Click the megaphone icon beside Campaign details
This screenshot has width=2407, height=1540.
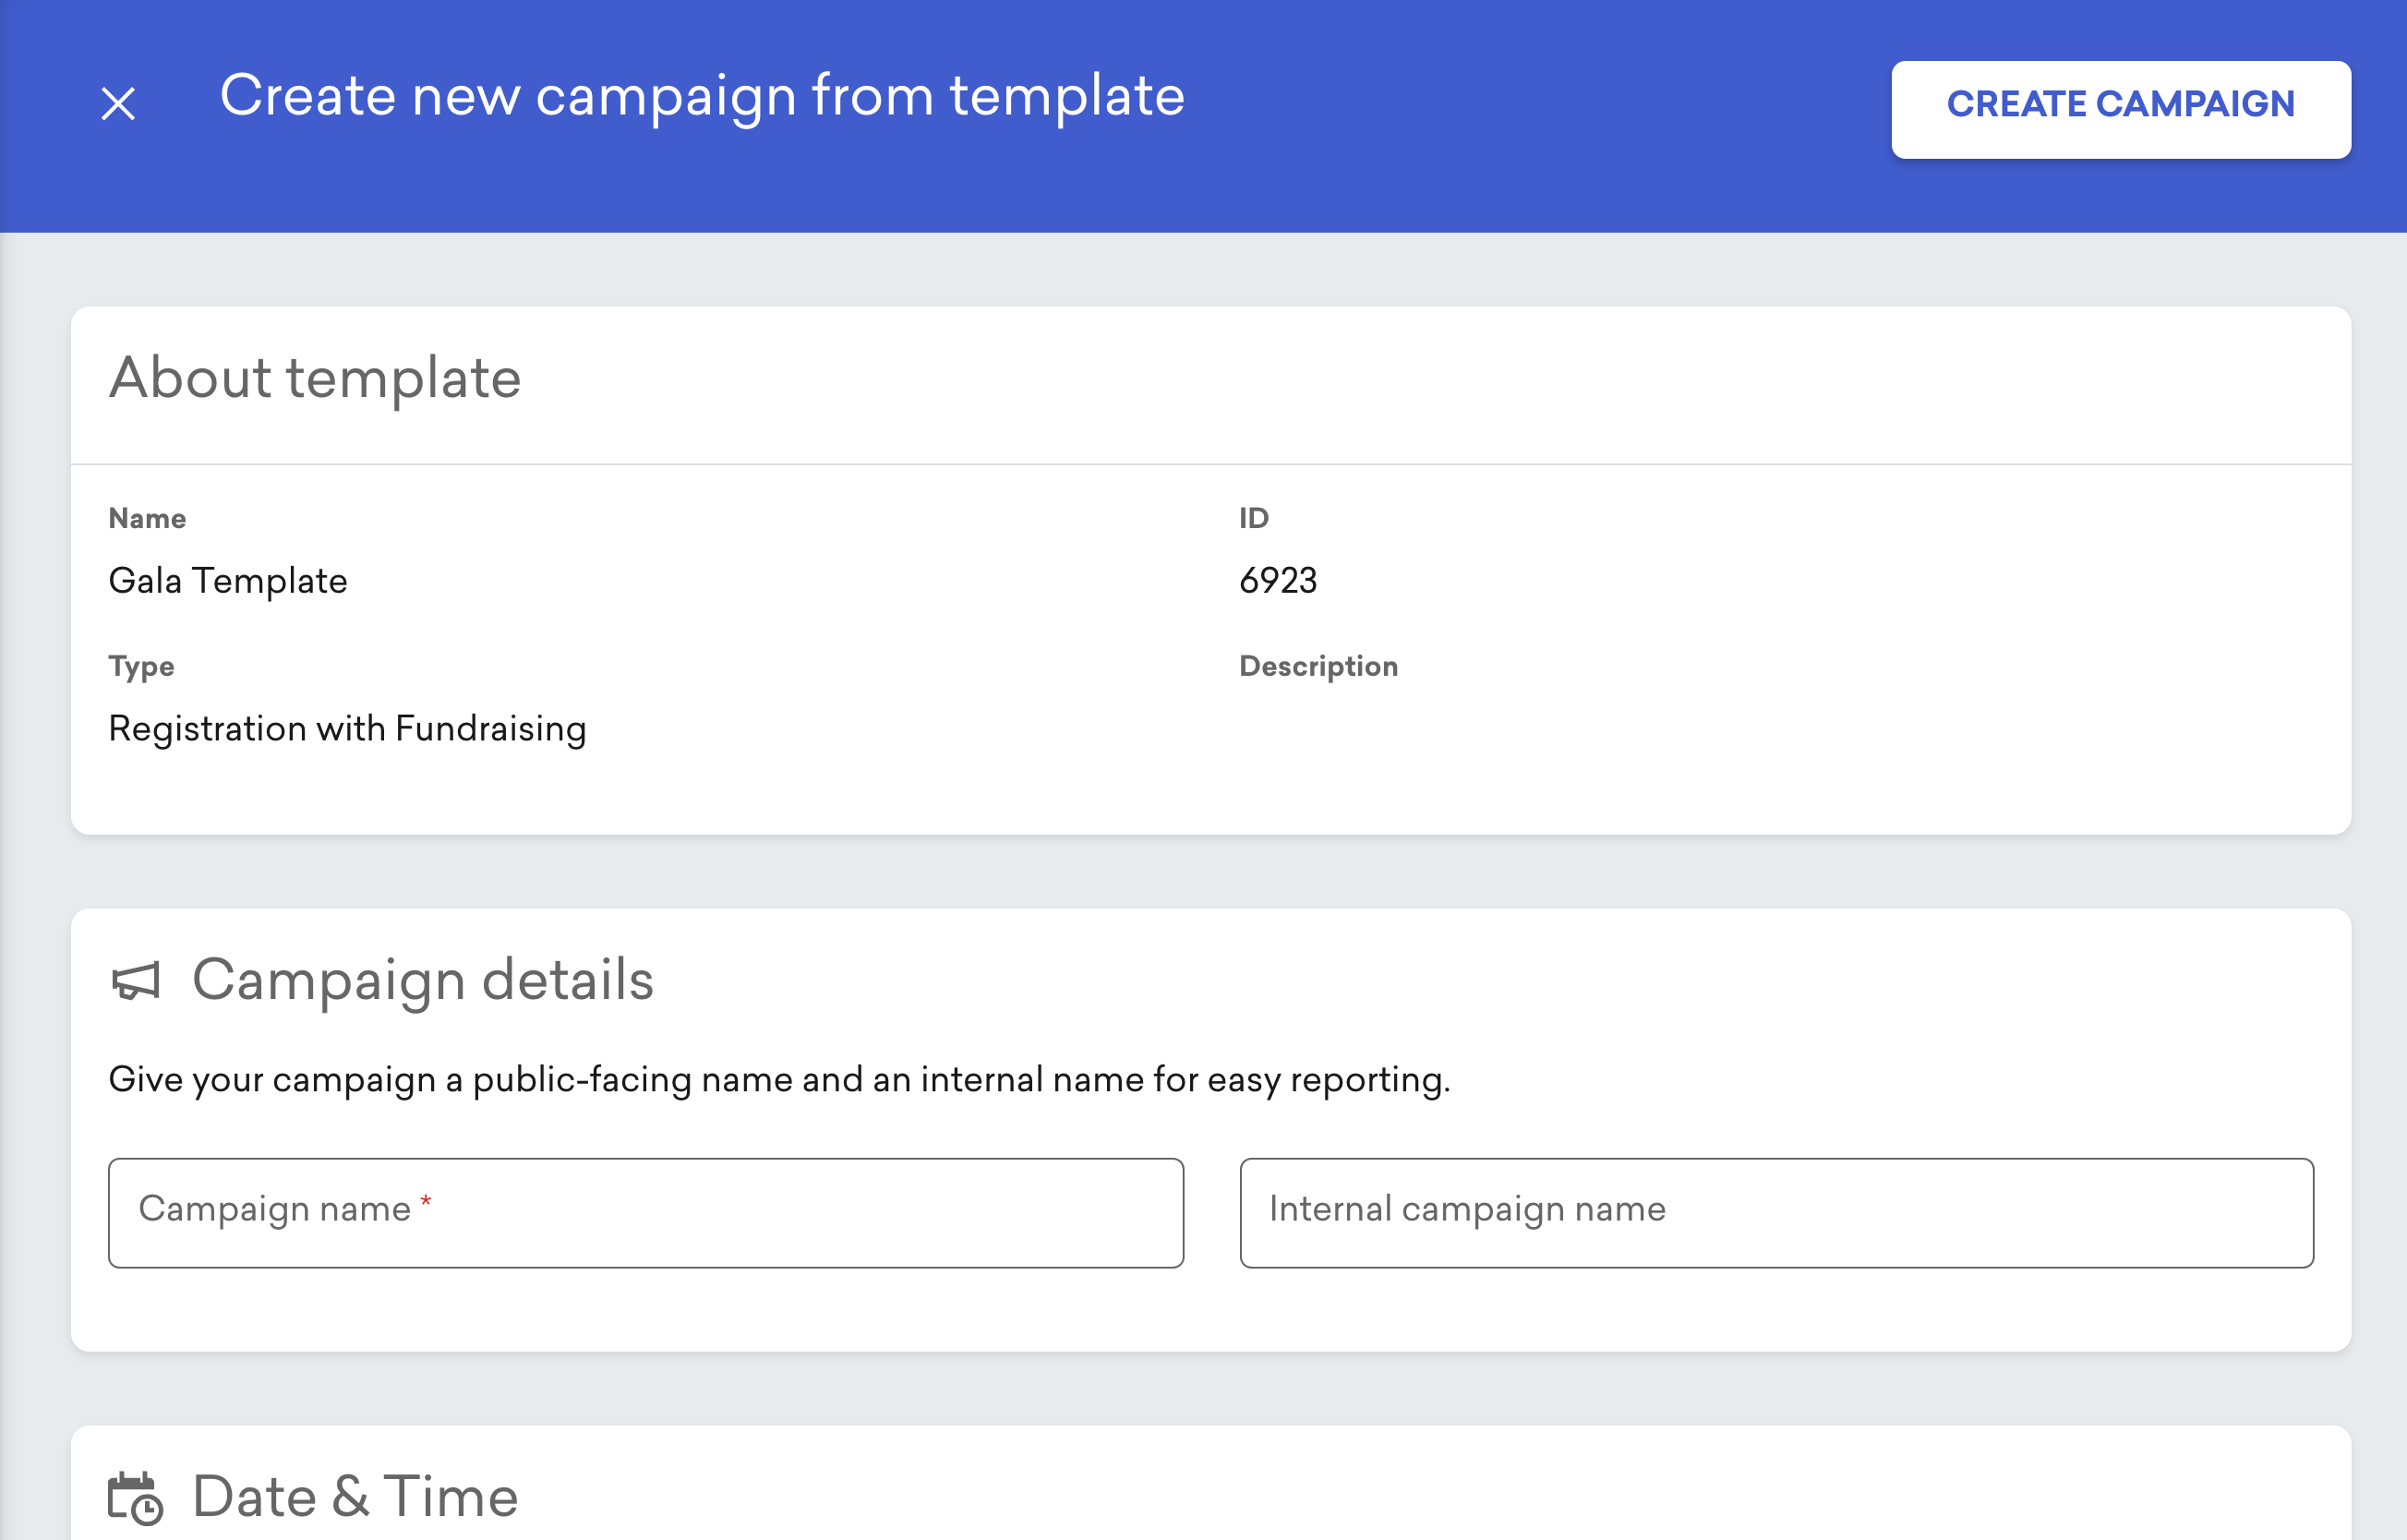click(x=135, y=981)
